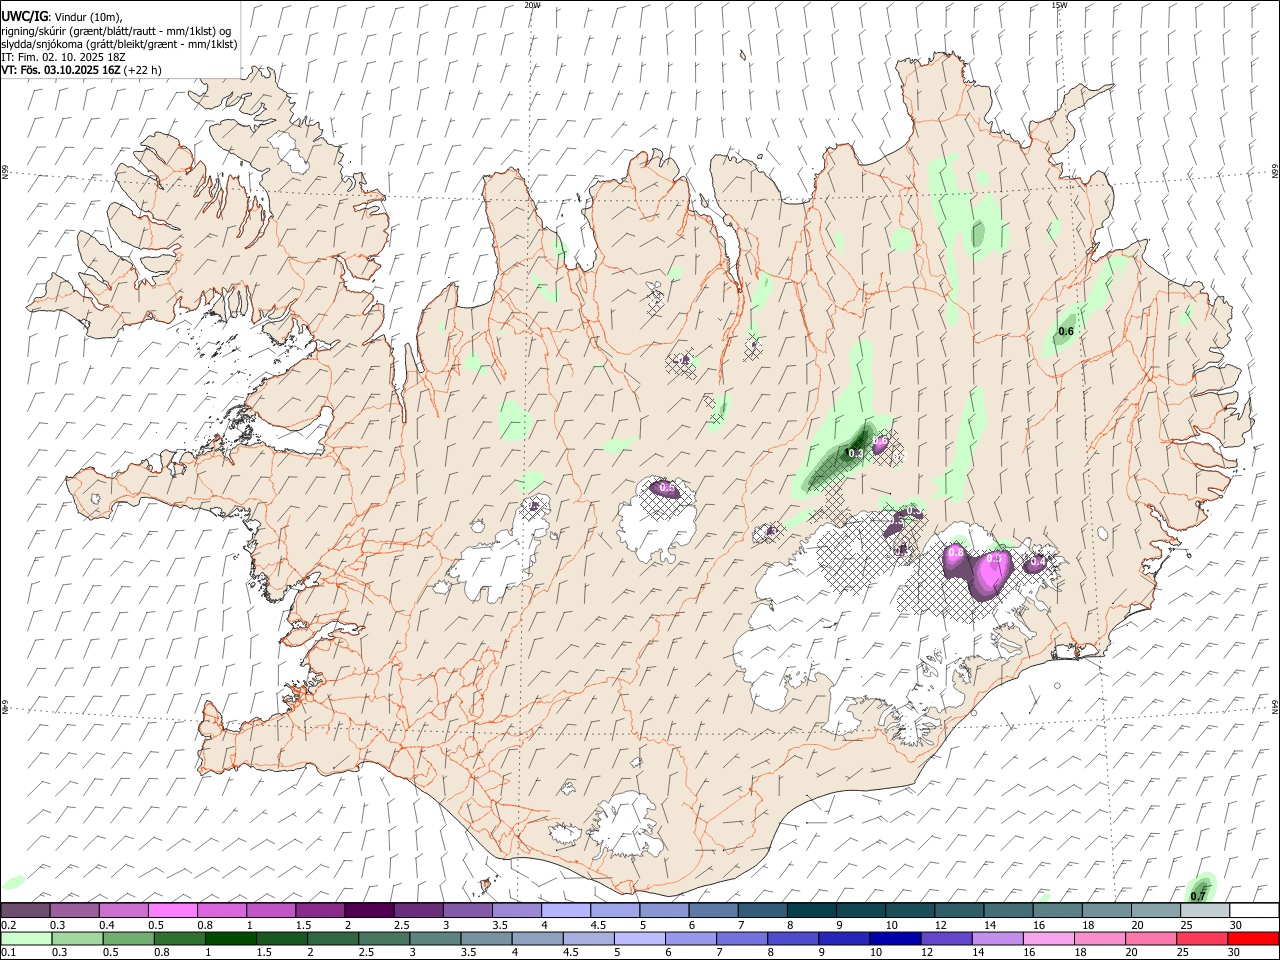
Task: Select the snow legend swatch starting at 12
Action: [958, 910]
